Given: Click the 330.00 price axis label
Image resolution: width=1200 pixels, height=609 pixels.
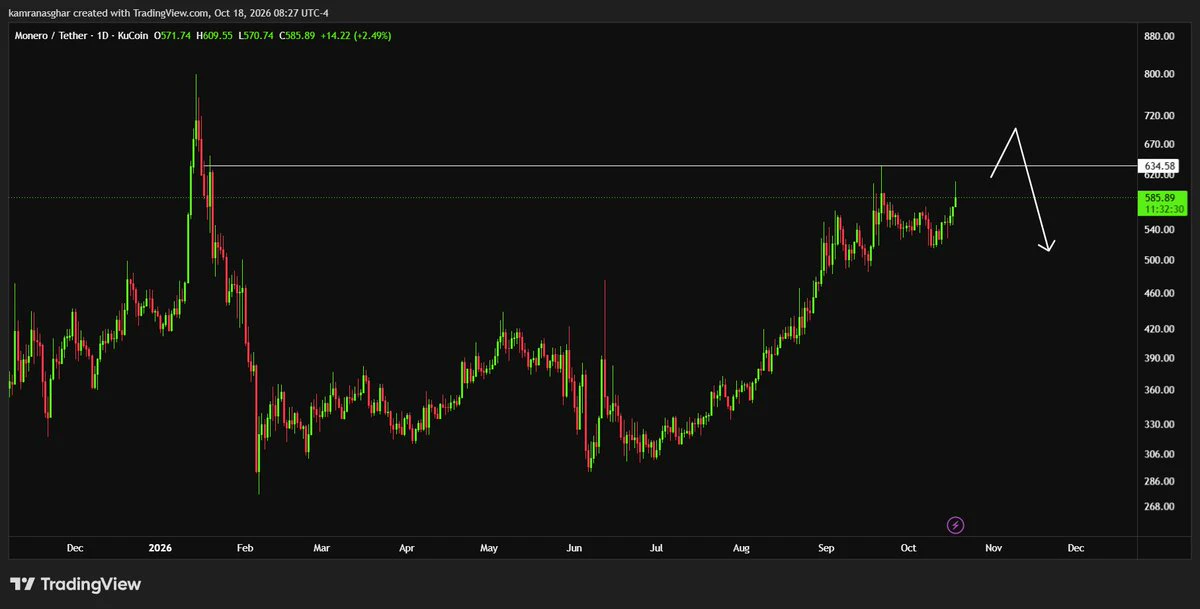Looking at the screenshot, I should 1160,424.
